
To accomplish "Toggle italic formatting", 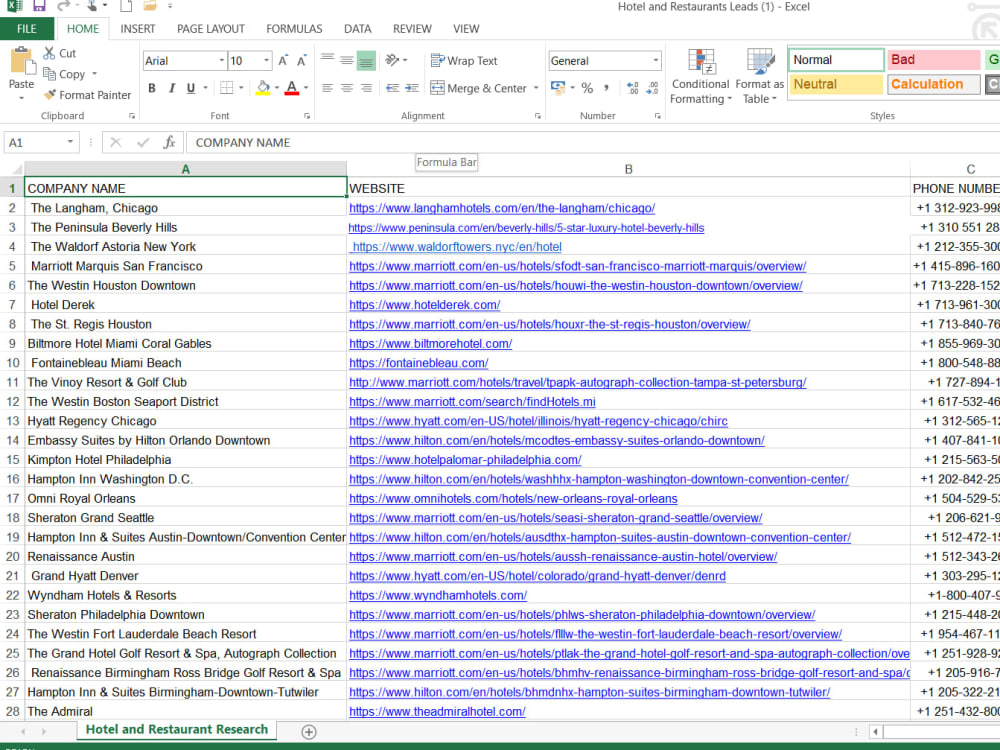I will click(x=171, y=88).
